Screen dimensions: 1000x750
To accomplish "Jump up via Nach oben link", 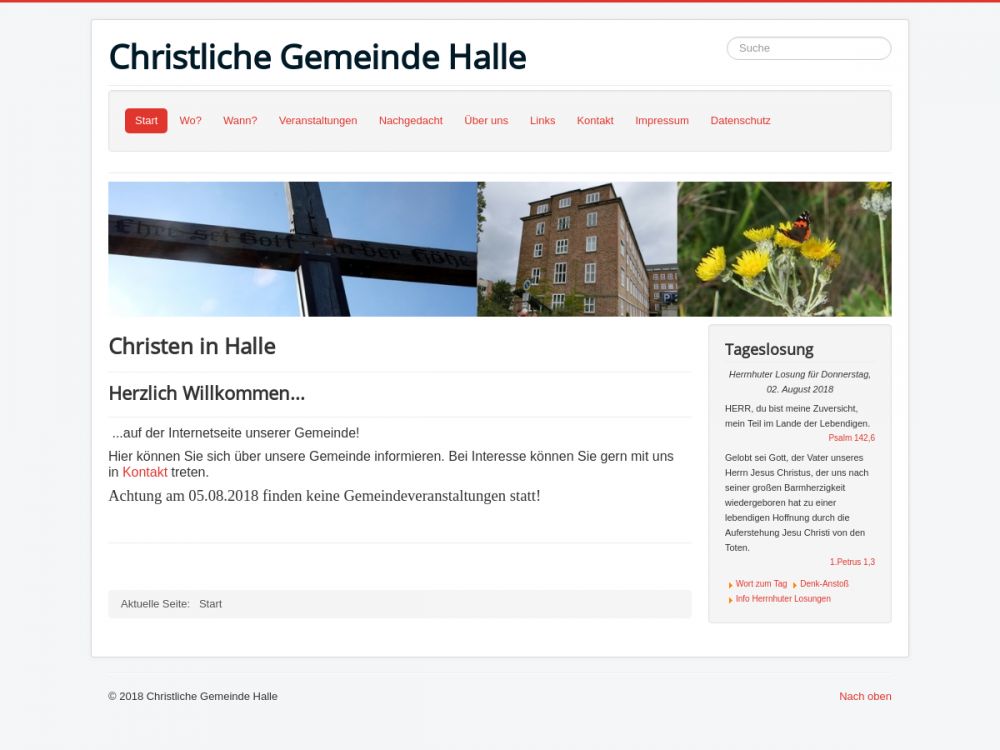I will pyautogui.click(x=865, y=696).
